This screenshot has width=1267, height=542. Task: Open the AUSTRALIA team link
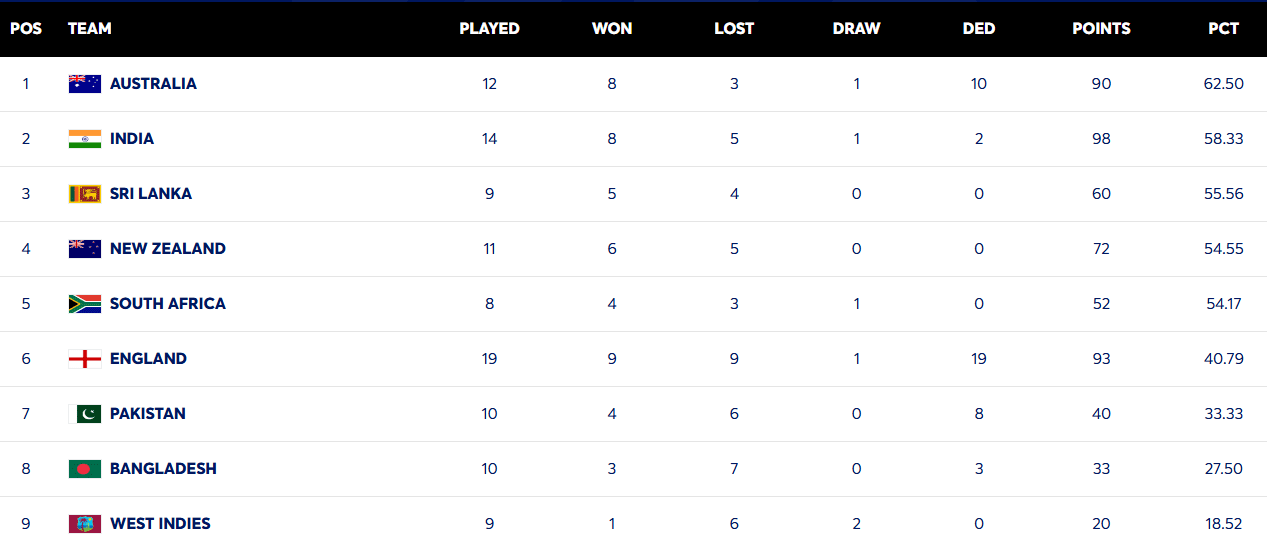153,84
